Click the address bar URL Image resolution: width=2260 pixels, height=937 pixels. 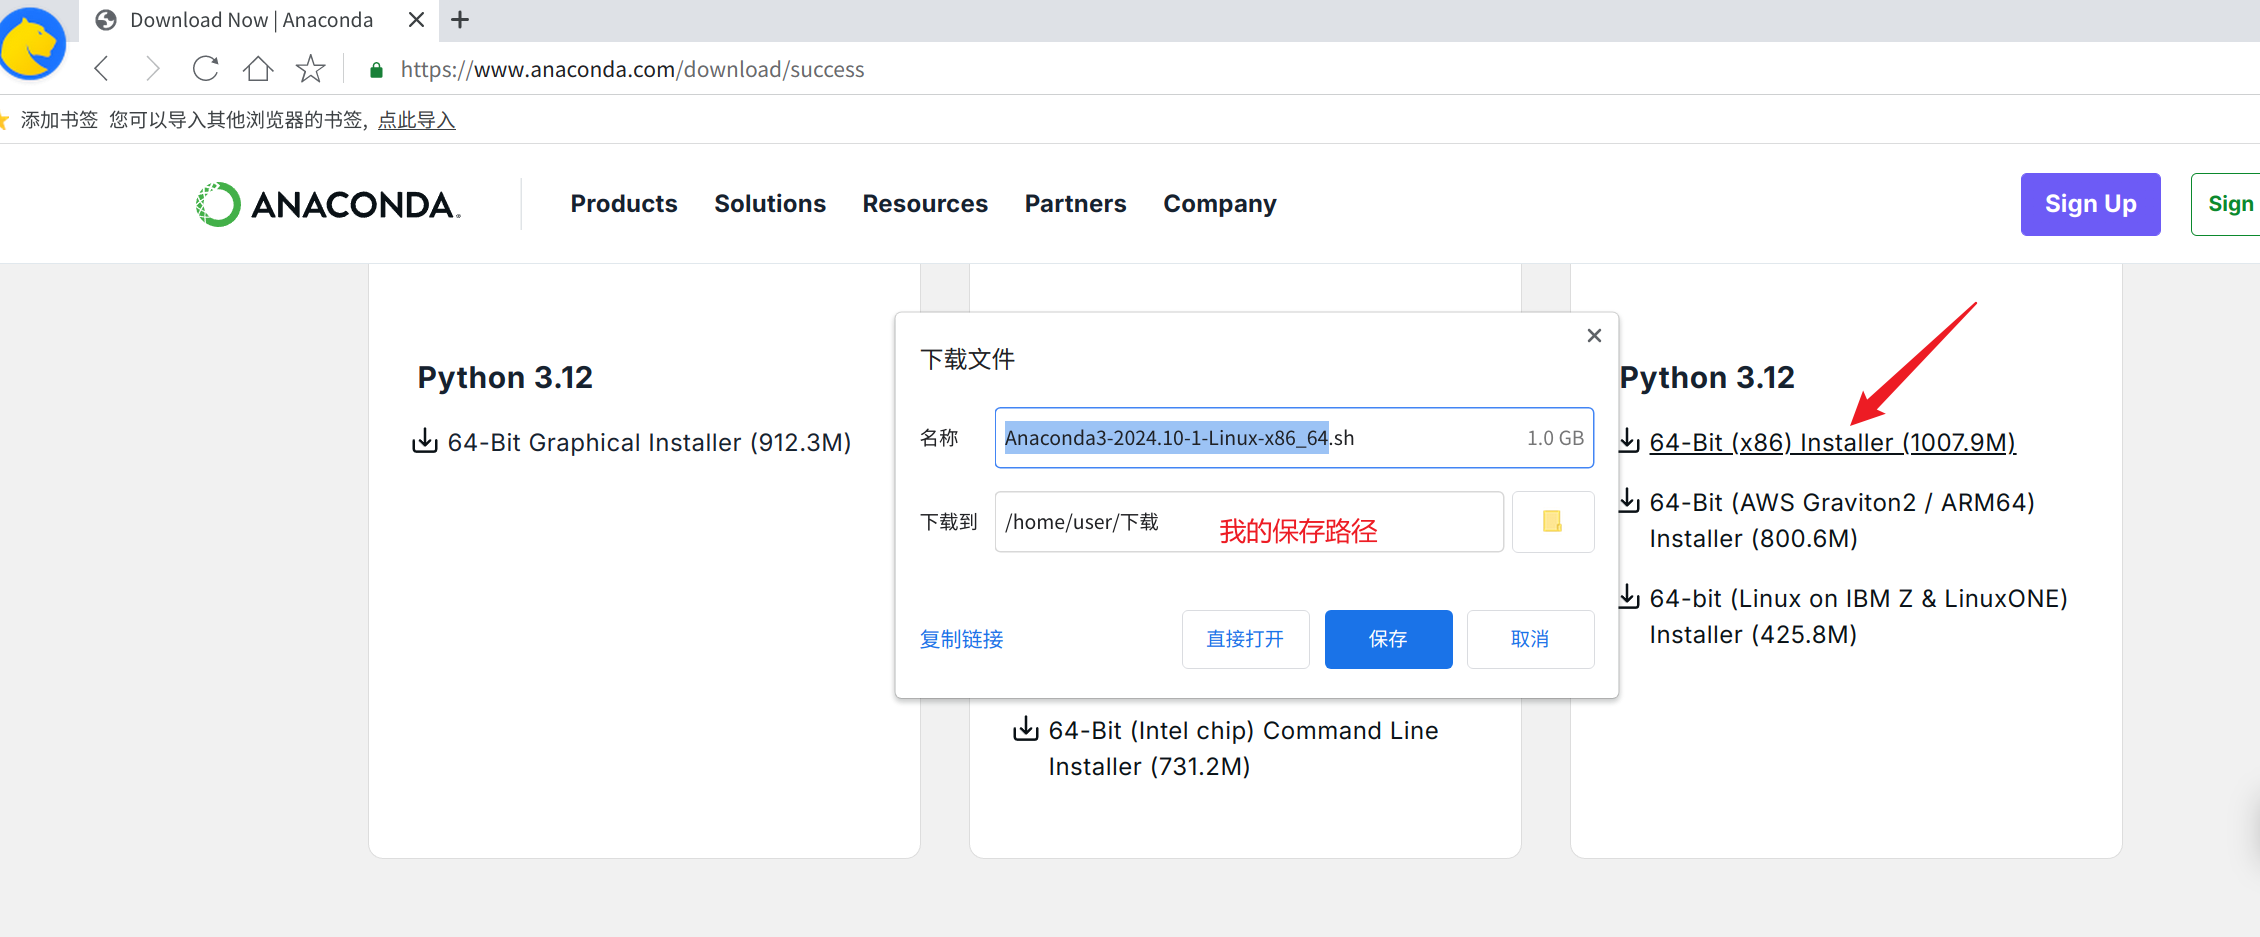(632, 69)
